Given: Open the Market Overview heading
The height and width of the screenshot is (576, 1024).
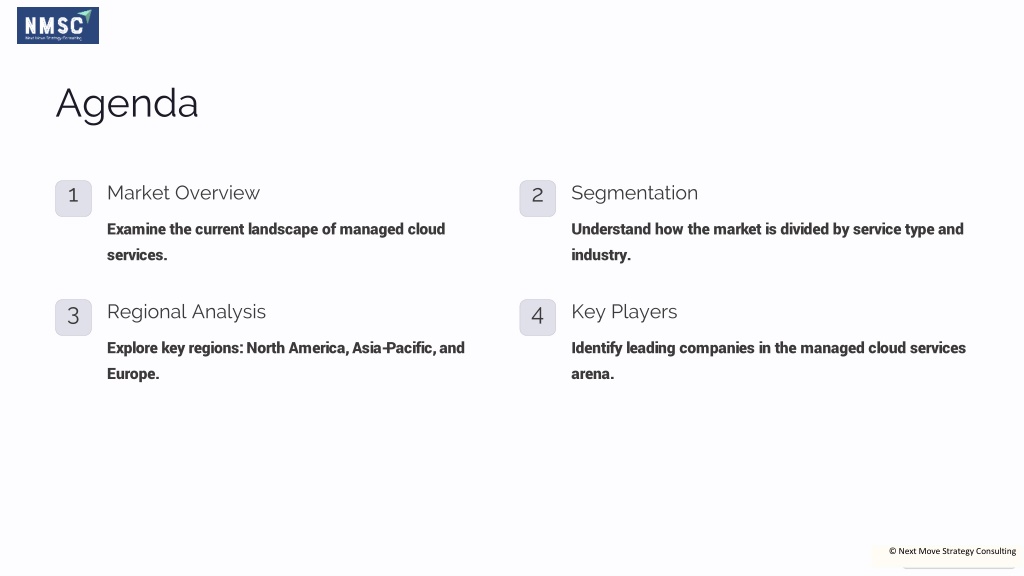Looking at the screenshot, I should click(184, 193).
